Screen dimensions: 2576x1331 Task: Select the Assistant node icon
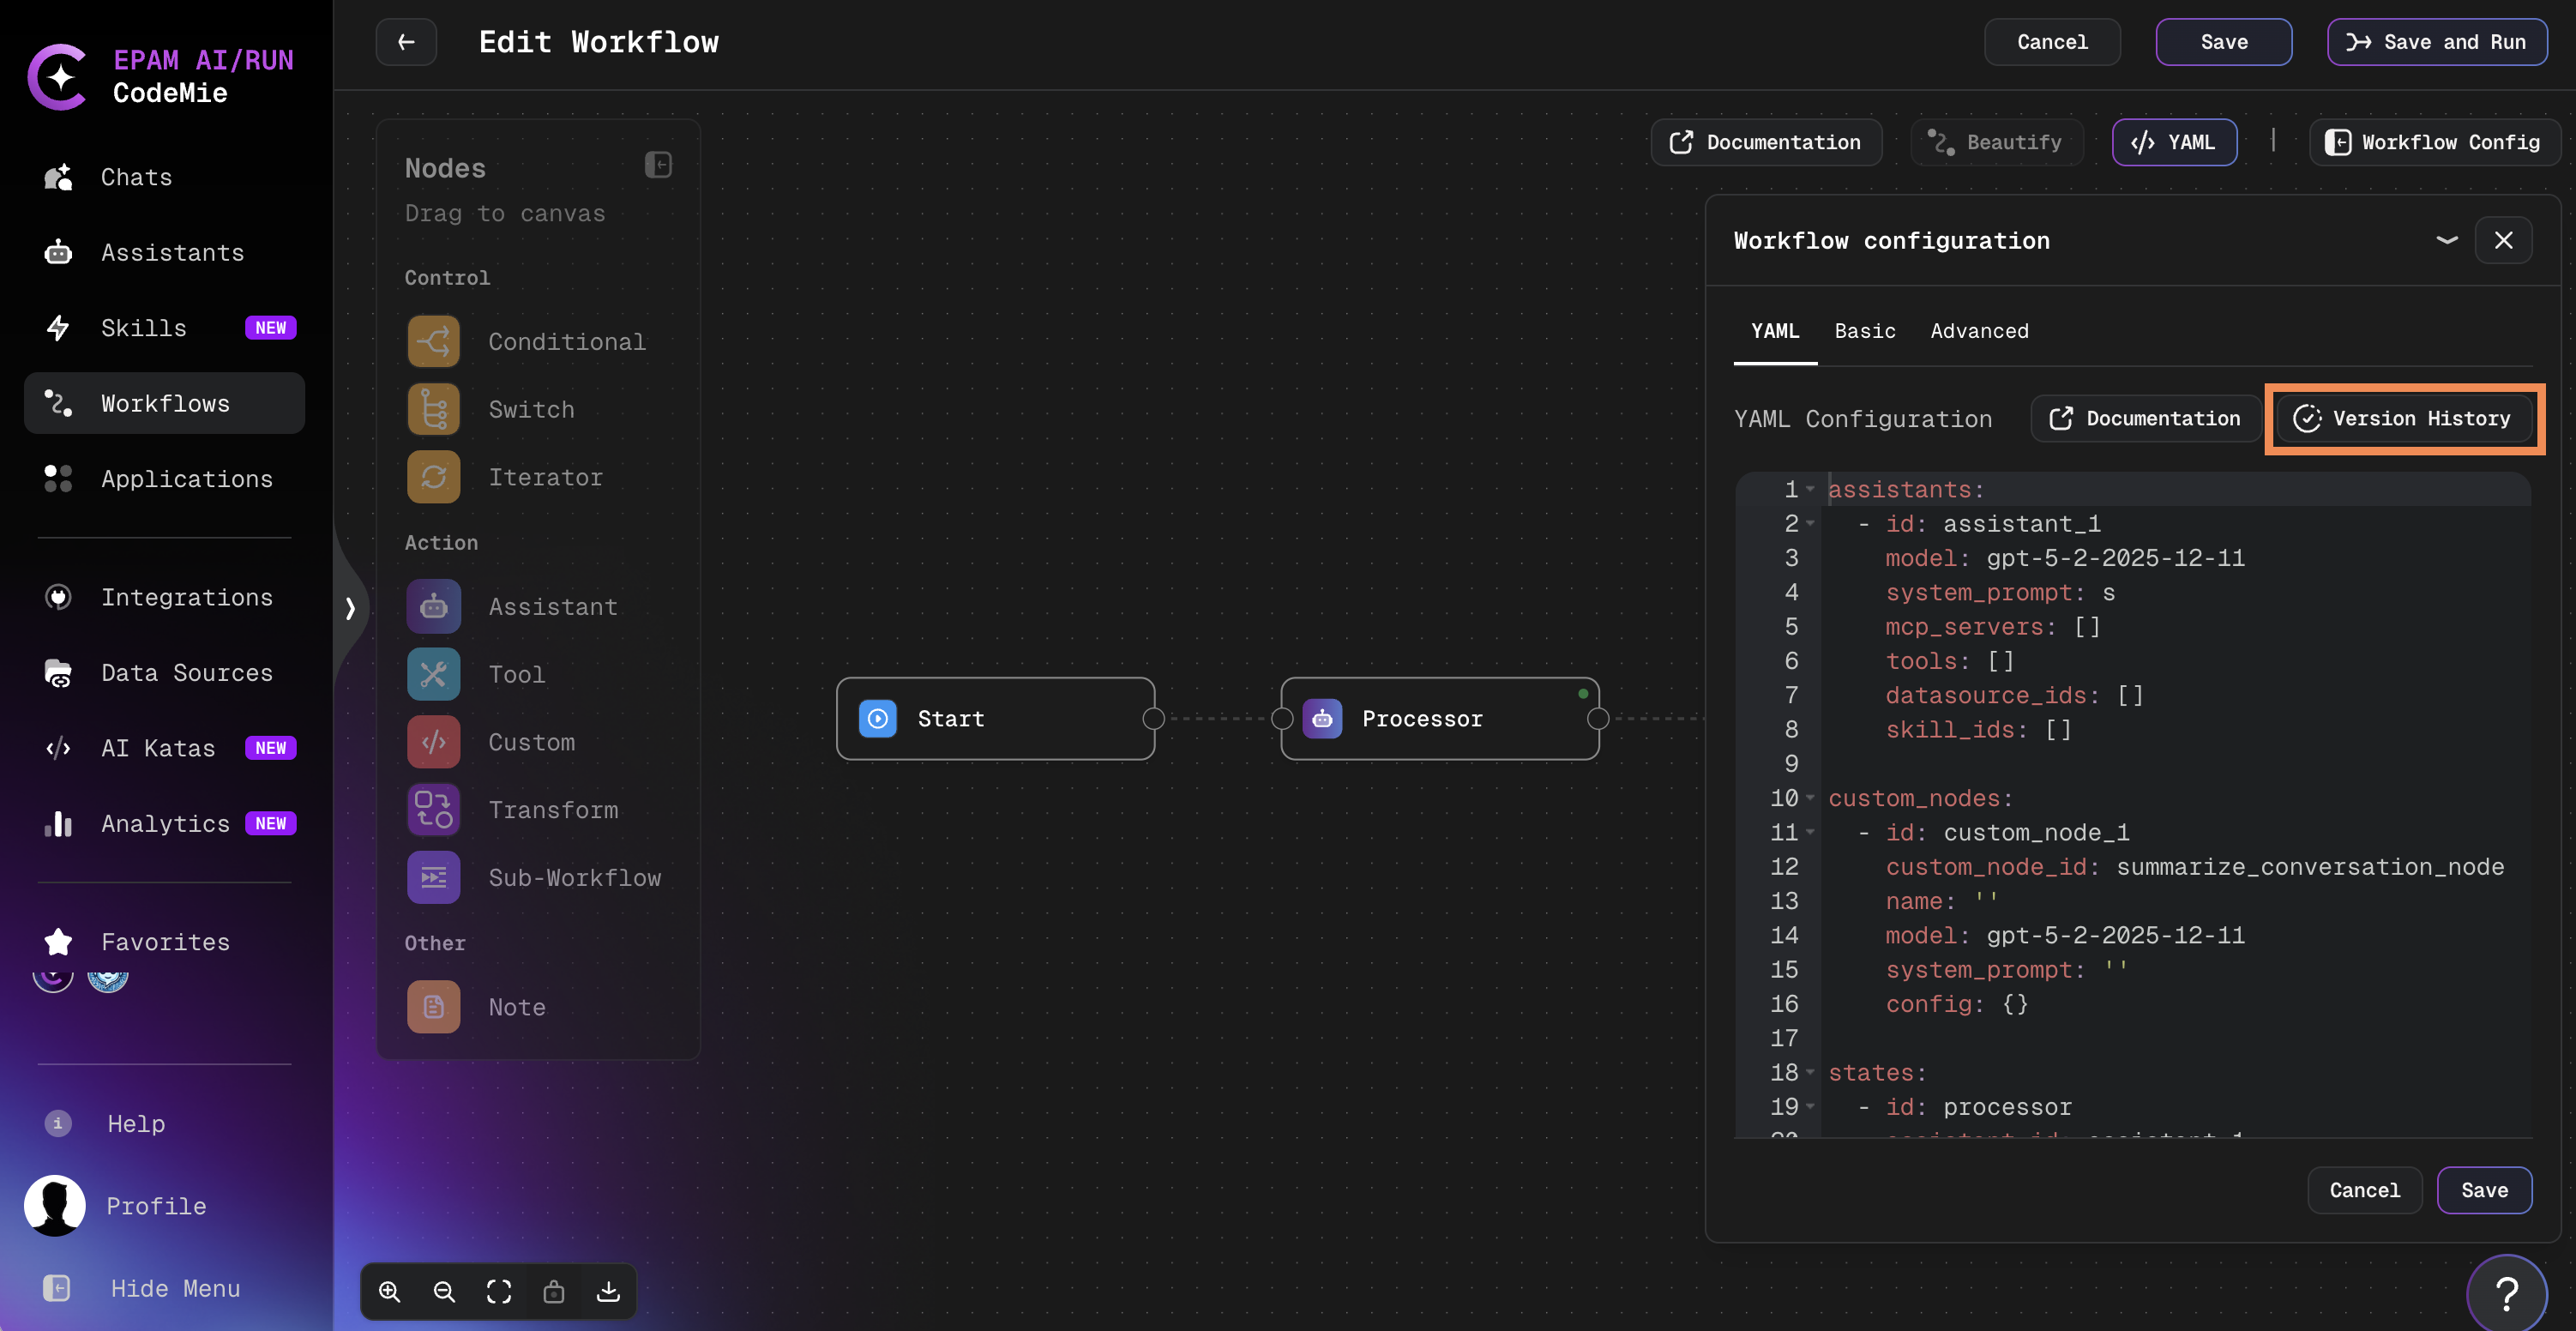pos(433,607)
